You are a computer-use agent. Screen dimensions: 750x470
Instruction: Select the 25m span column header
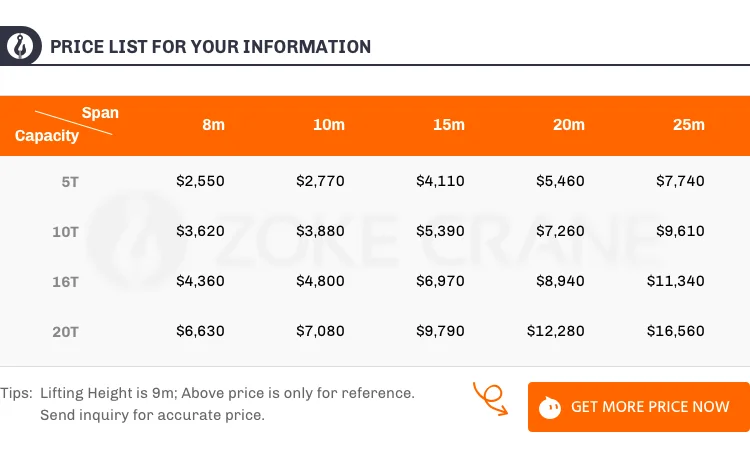(x=689, y=125)
